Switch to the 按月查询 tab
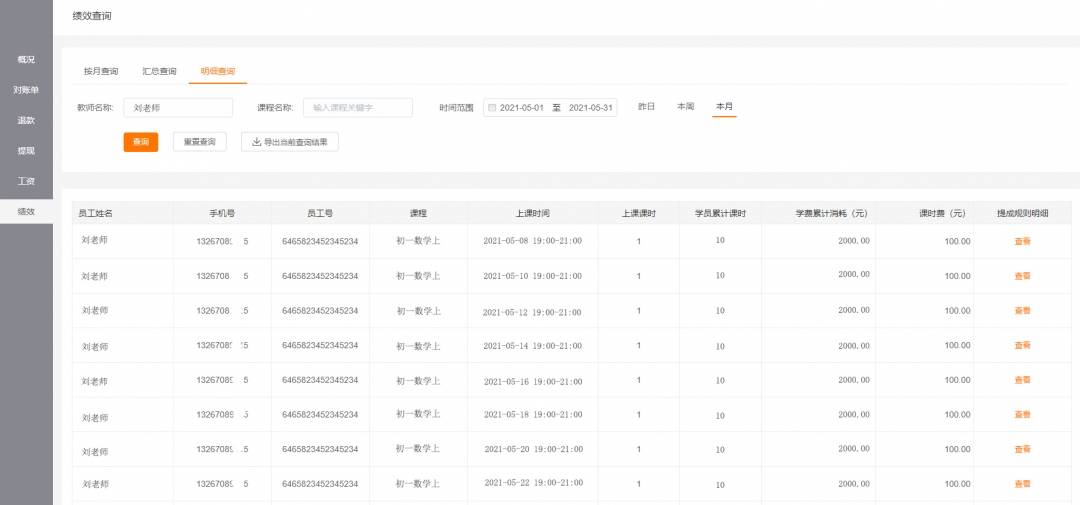 [101, 72]
